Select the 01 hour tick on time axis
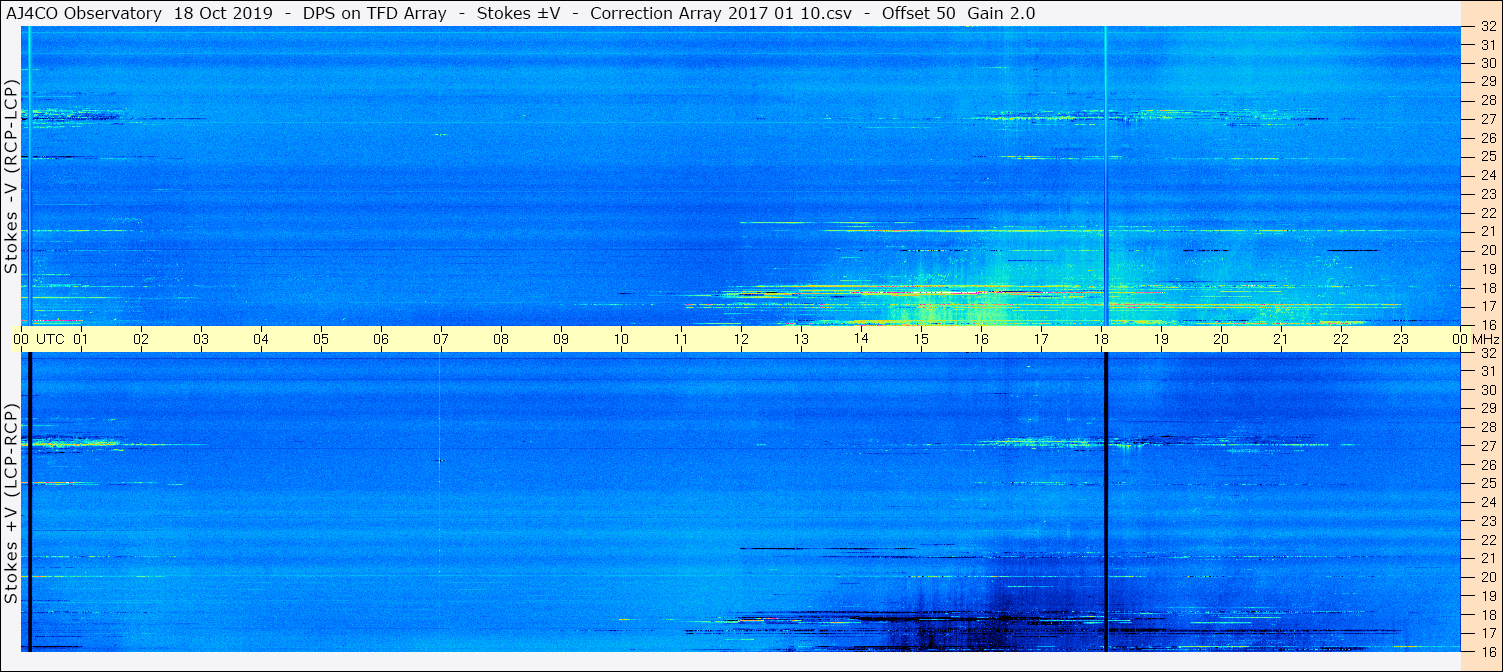This screenshot has width=1503, height=672. (x=81, y=339)
